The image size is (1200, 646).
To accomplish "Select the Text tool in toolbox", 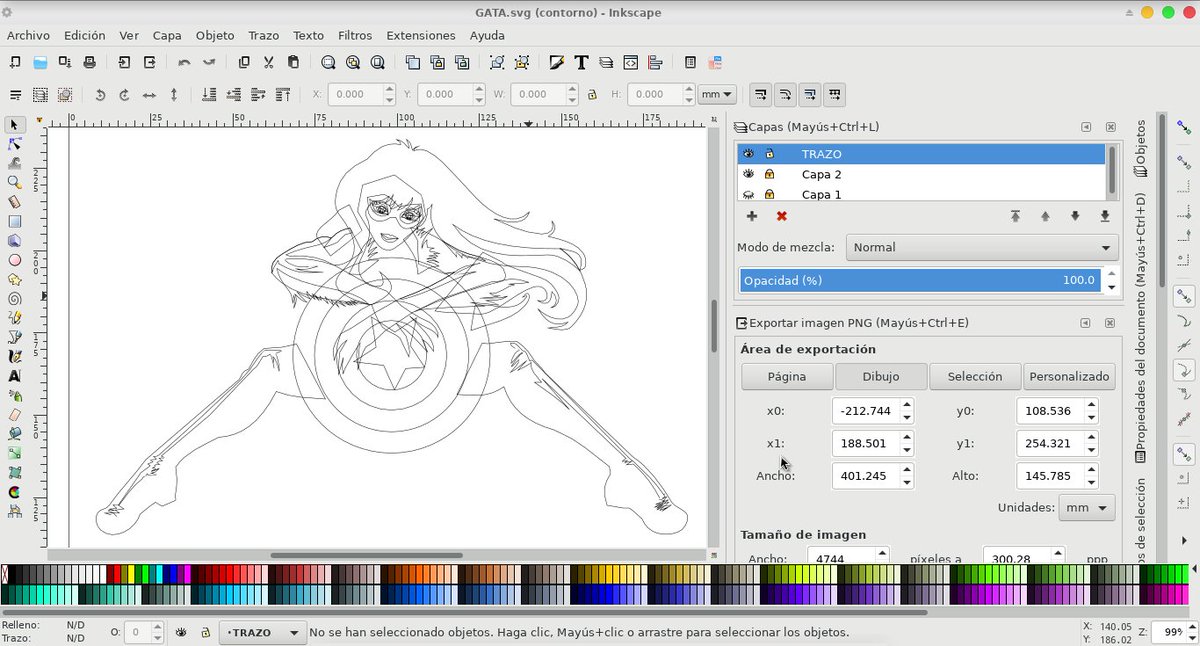I will click(x=15, y=376).
